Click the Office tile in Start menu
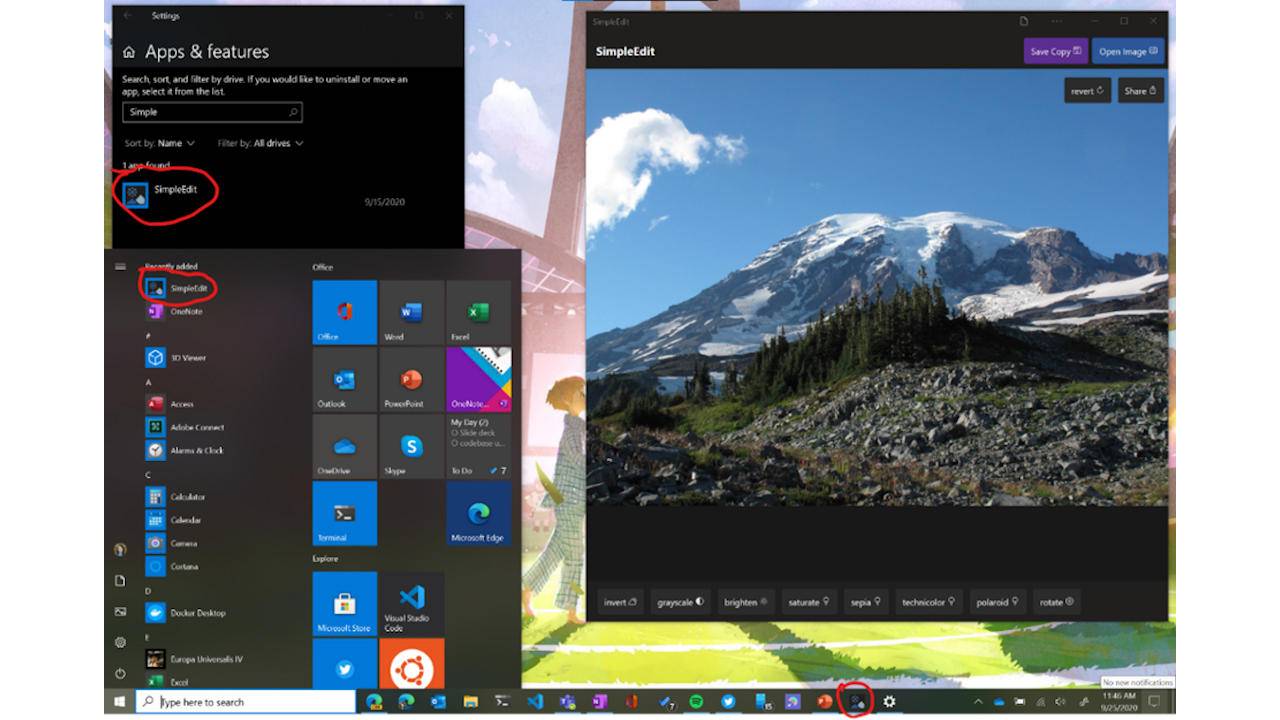The image size is (1280, 720). 345,312
